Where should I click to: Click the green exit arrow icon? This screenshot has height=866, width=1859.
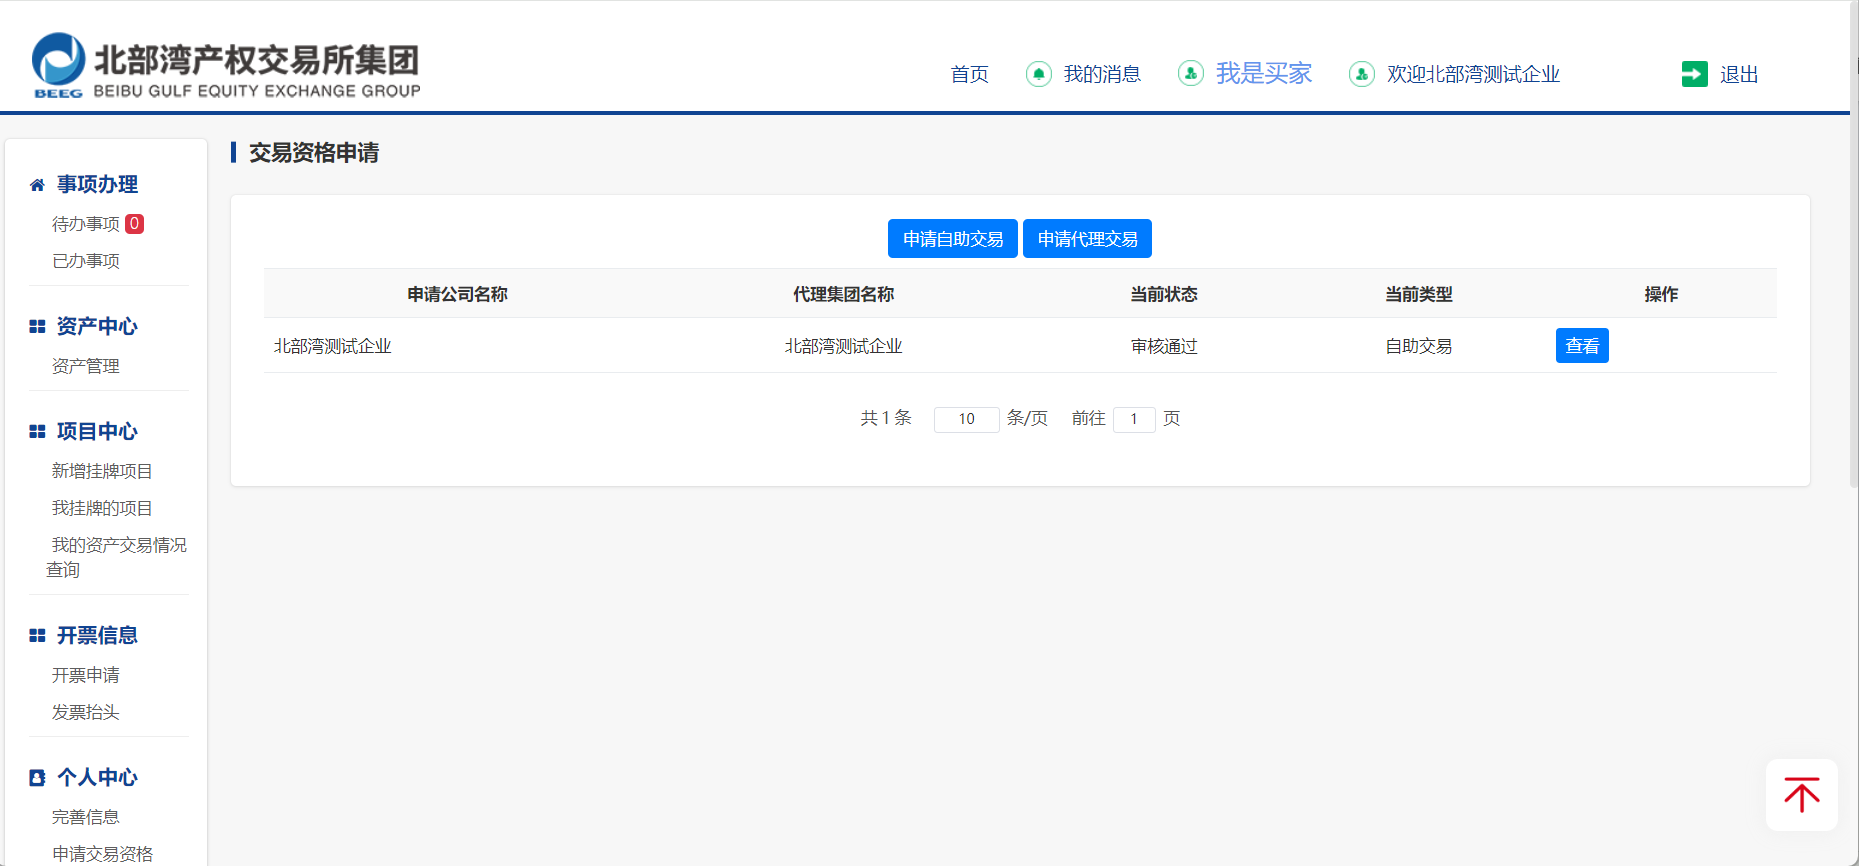(x=1695, y=74)
